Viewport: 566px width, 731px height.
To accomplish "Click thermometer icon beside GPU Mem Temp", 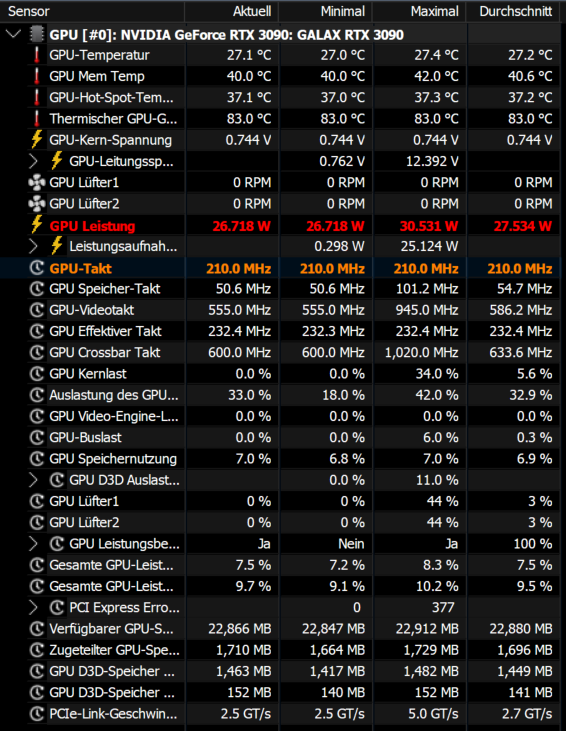I will point(37,76).
